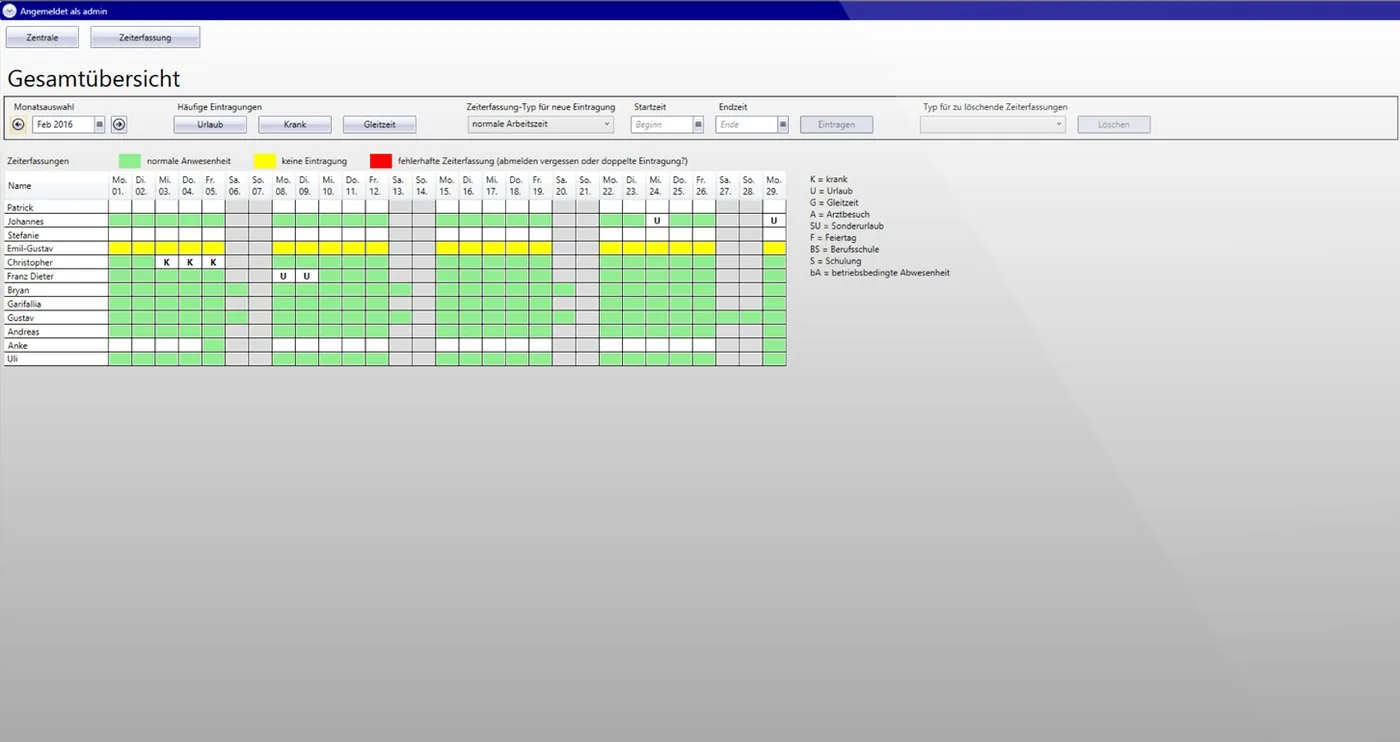Click the name 'Stefanie' in the table
The height and width of the screenshot is (742, 1400).
pos(23,235)
